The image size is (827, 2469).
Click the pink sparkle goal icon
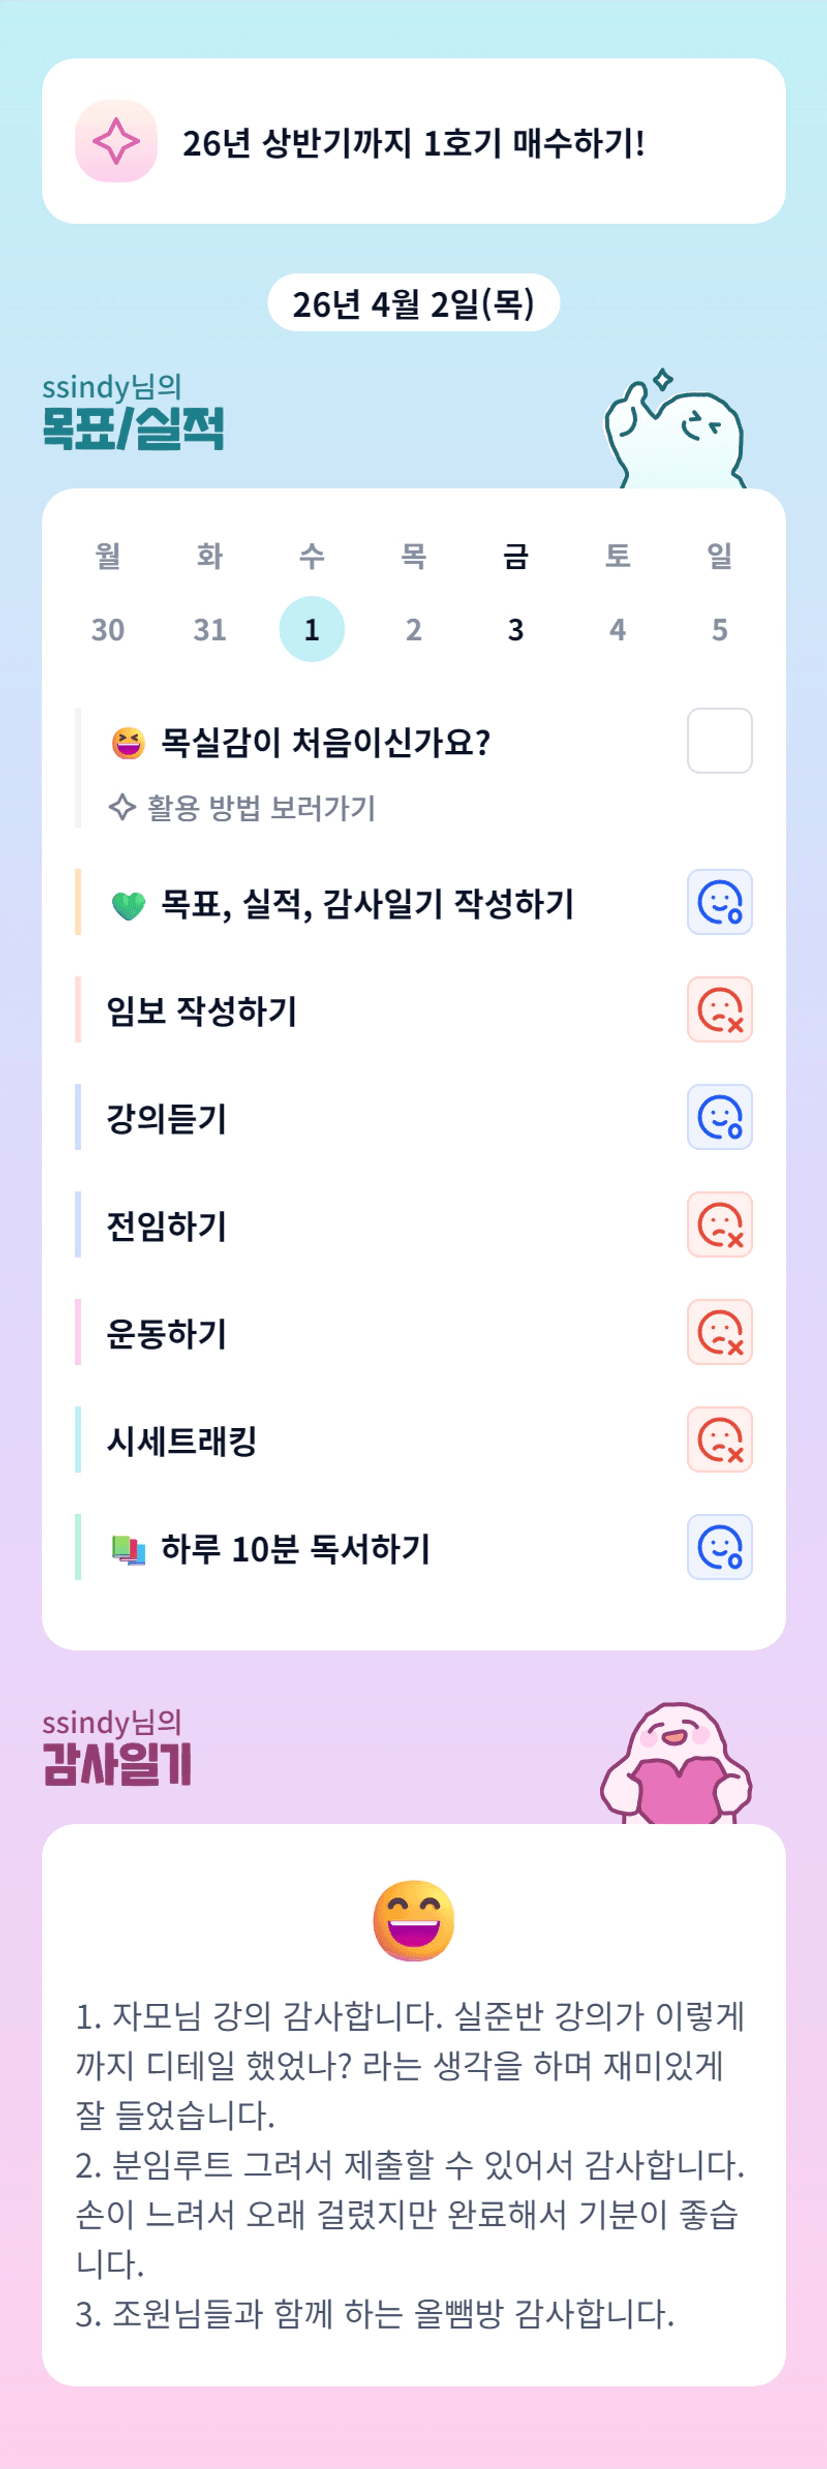pos(116,141)
